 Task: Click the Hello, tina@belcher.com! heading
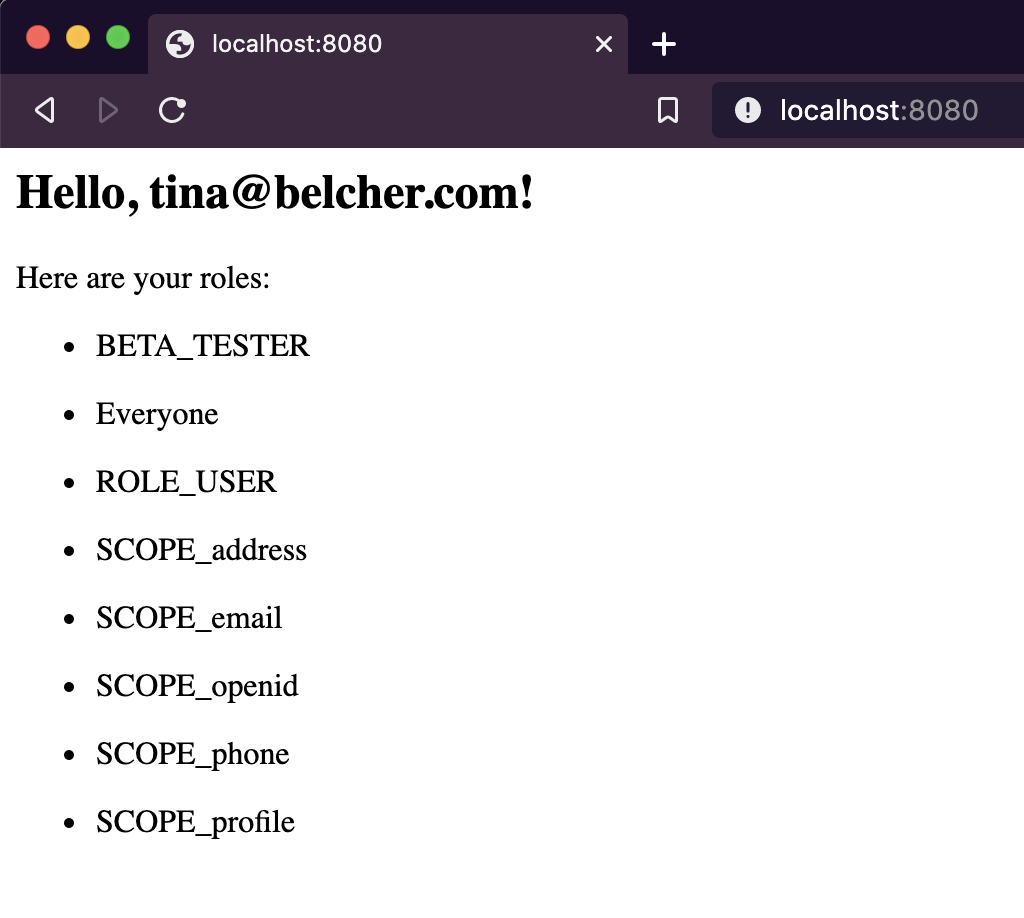(275, 192)
